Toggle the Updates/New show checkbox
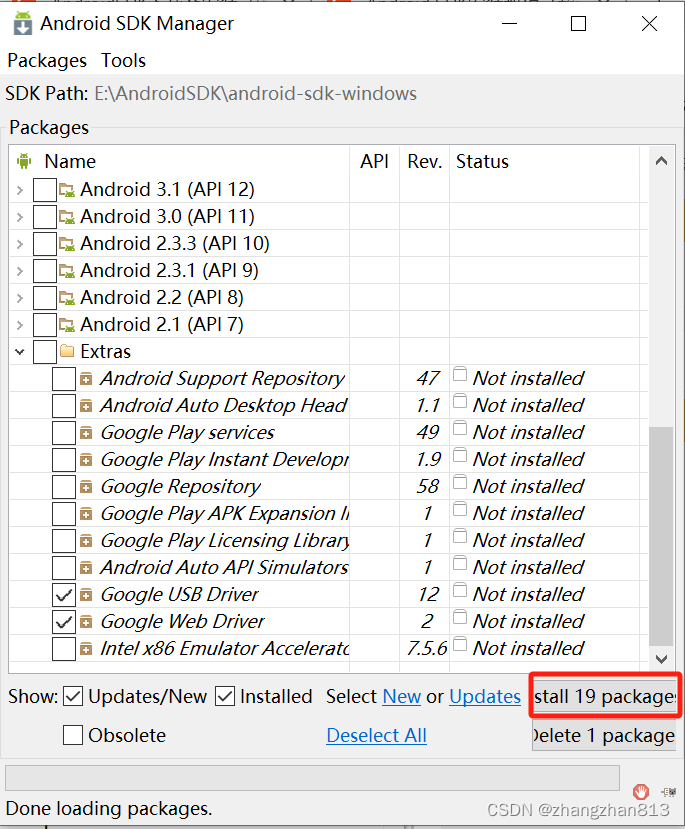This screenshot has width=685, height=829. point(73,696)
